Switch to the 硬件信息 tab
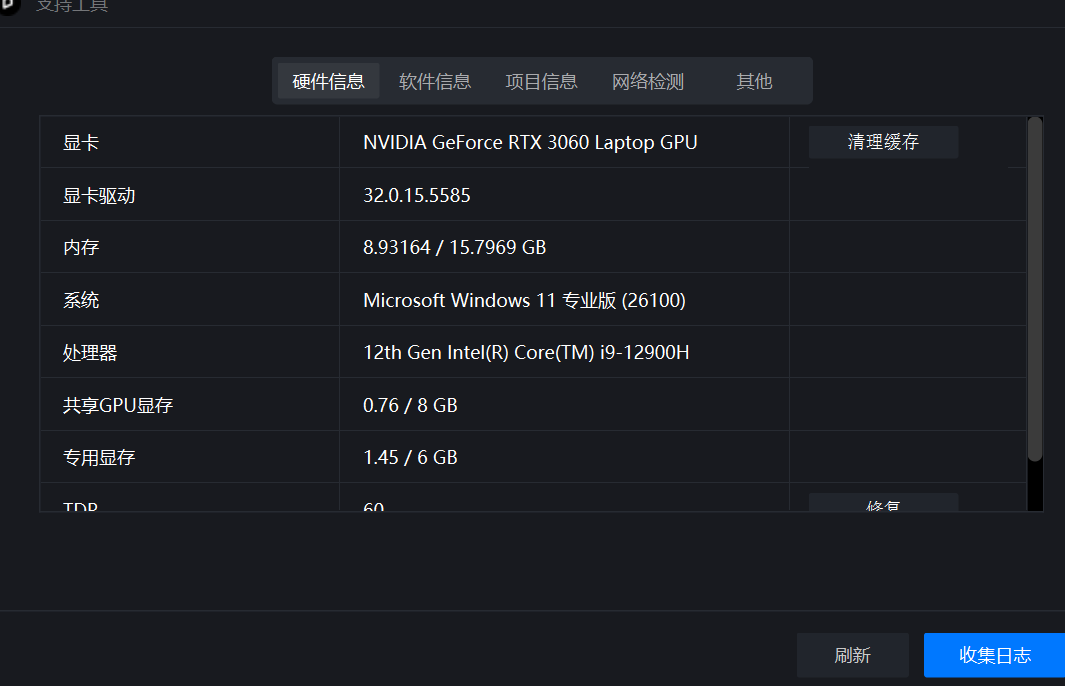The image size is (1065, 686). 328,81
